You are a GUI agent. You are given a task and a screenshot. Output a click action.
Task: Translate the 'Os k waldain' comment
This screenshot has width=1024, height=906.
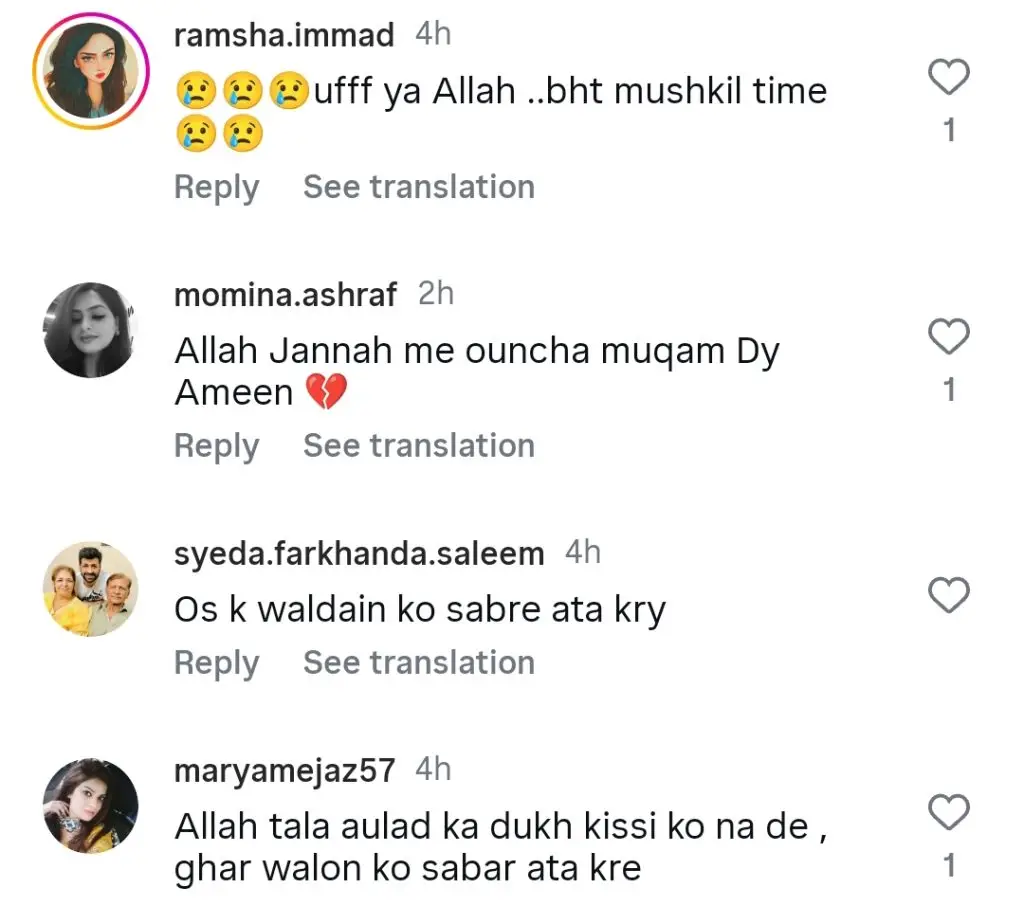pyautogui.click(x=419, y=663)
